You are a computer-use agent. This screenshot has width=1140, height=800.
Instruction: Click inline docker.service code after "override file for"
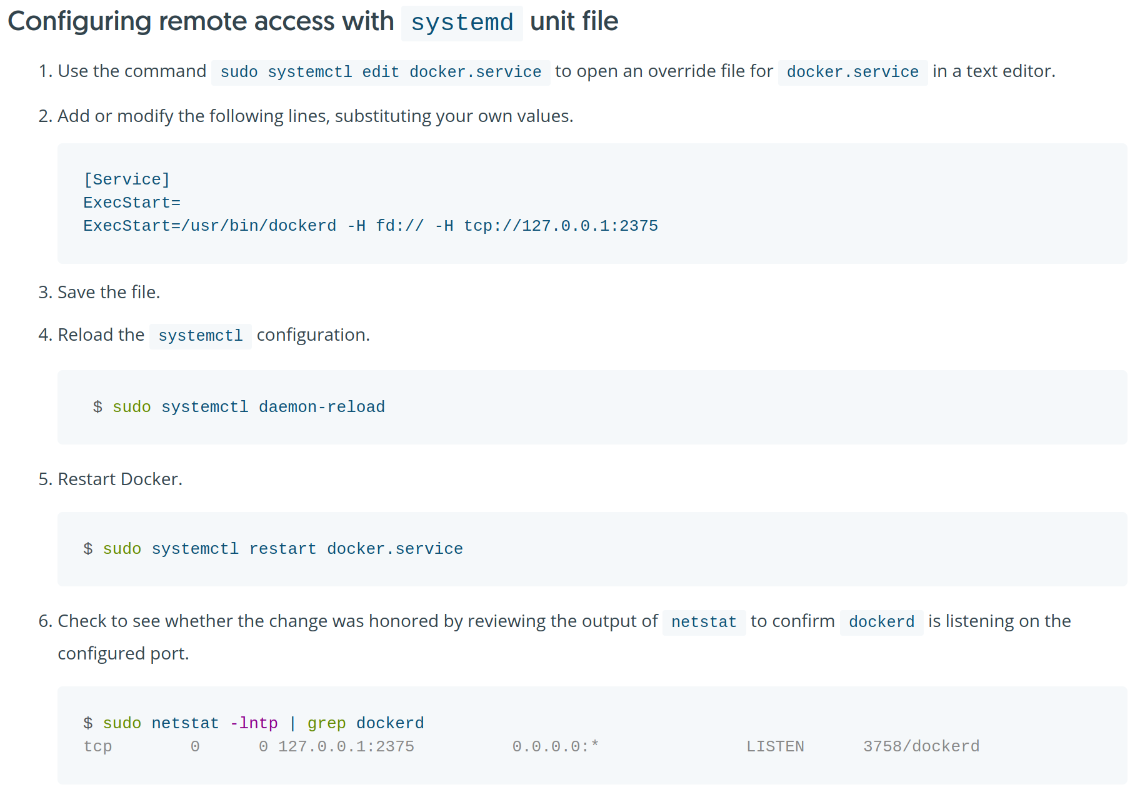(x=852, y=72)
